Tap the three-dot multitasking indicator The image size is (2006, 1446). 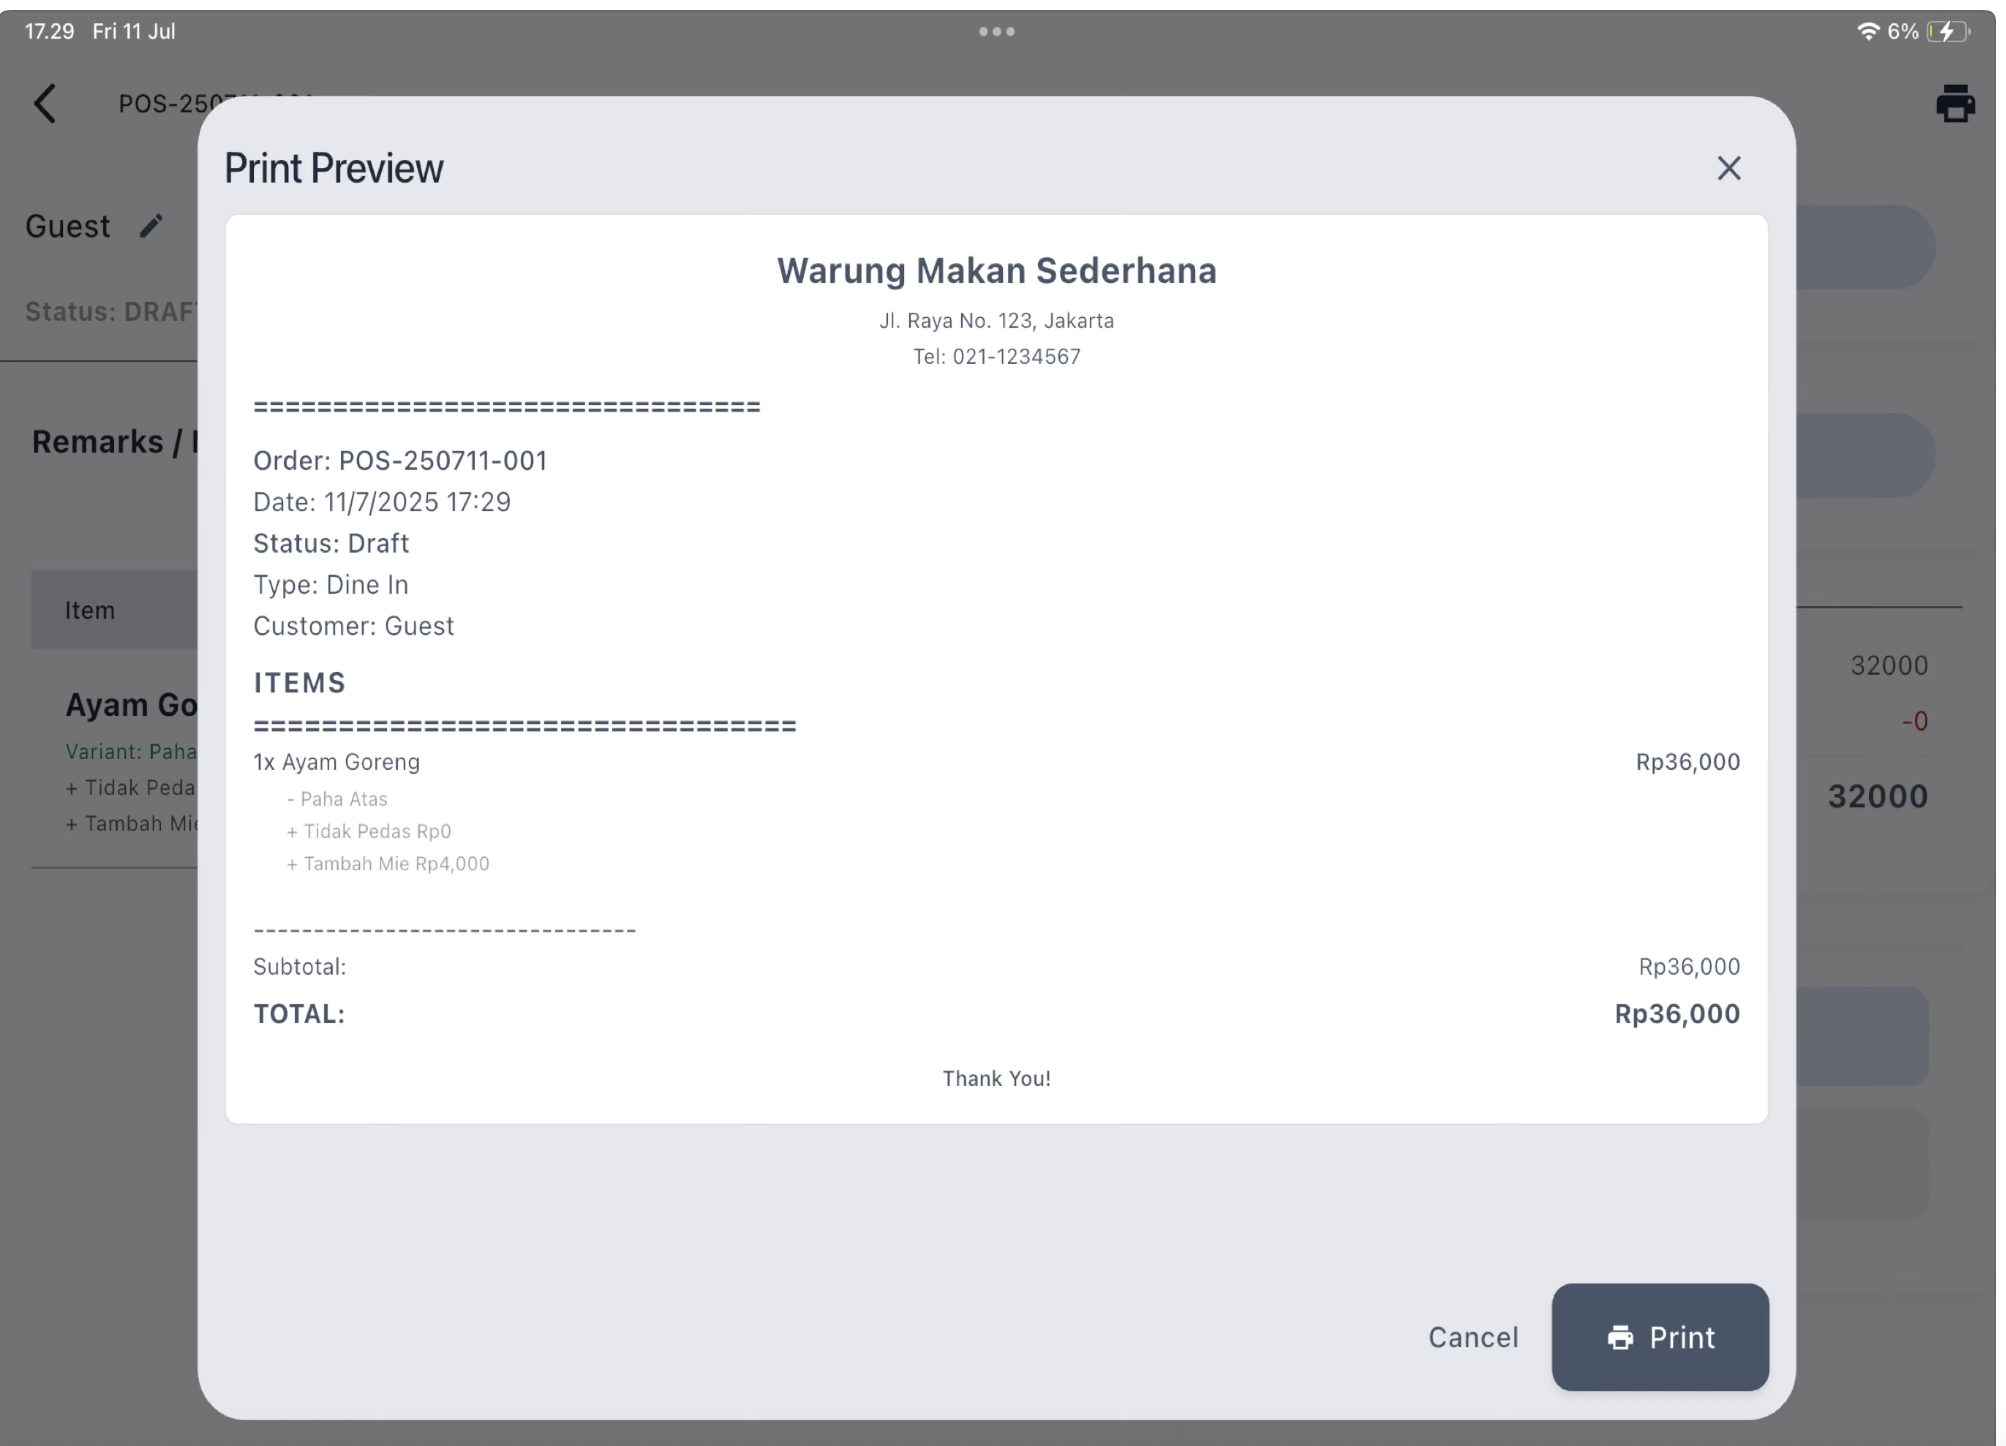(x=996, y=32)
